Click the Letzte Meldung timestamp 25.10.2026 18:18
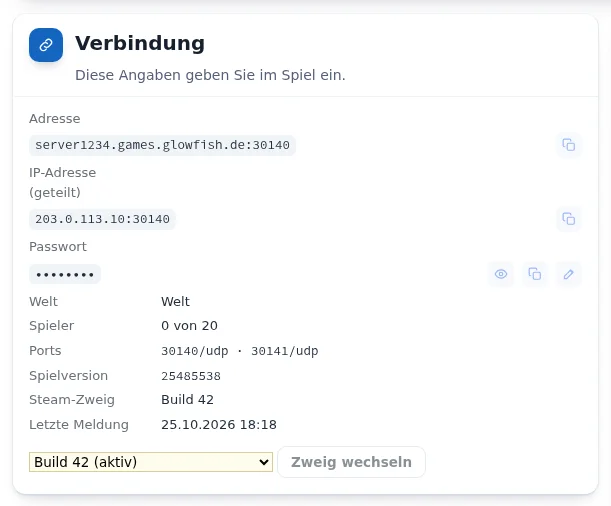This screenshot has height=506, width=611. (219, 425)
